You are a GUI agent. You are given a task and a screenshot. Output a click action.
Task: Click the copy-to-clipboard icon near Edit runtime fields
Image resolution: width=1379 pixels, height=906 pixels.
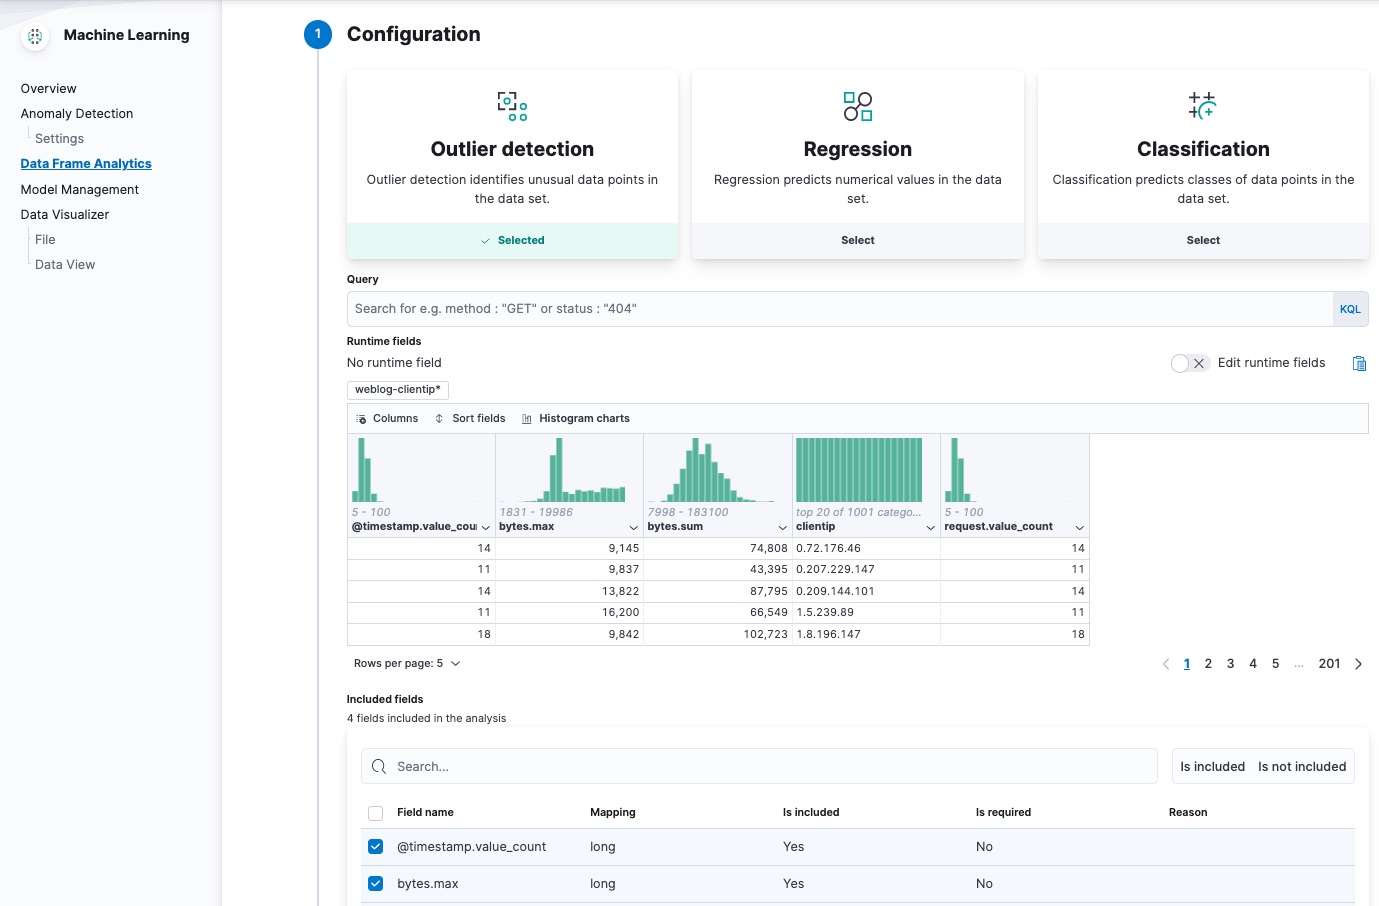pos(1359,363)
